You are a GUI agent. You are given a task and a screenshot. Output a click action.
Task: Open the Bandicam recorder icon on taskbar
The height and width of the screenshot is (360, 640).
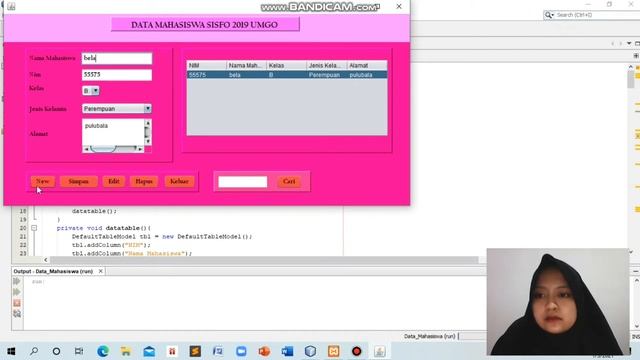click(356, 351)
